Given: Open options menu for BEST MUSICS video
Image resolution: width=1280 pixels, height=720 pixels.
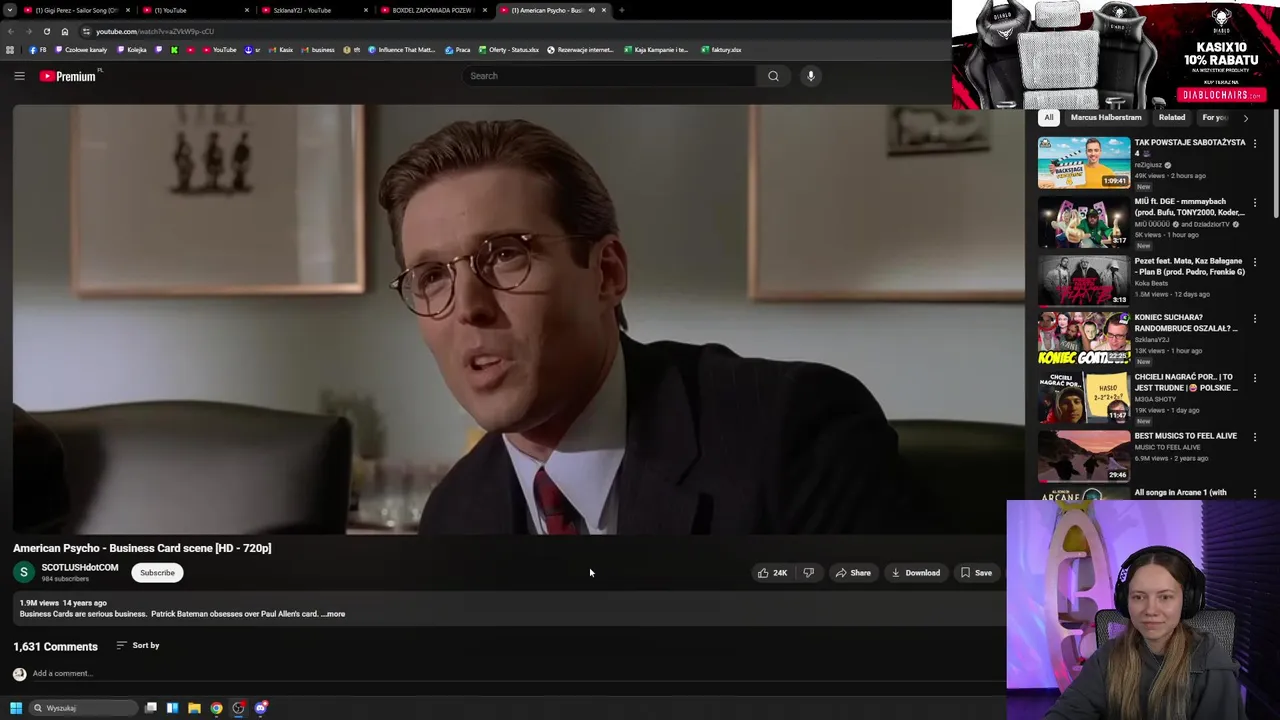Looking at the screenshot, I should pyautogui.click(x=1255, y=438).
